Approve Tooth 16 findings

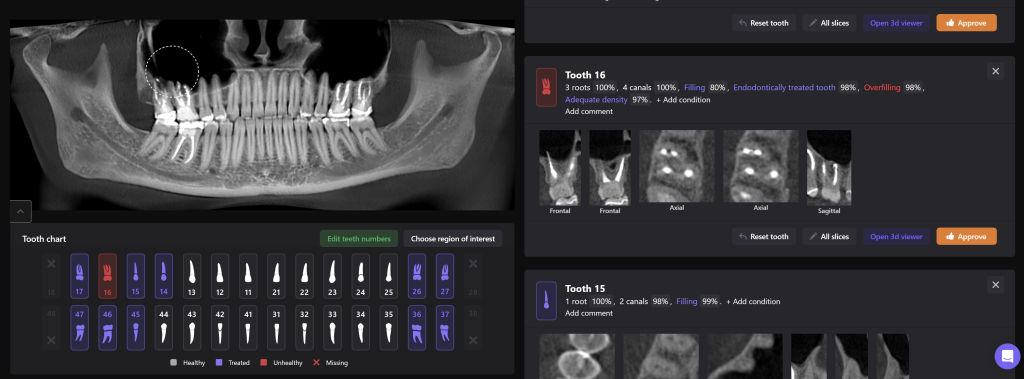point(967,237)
